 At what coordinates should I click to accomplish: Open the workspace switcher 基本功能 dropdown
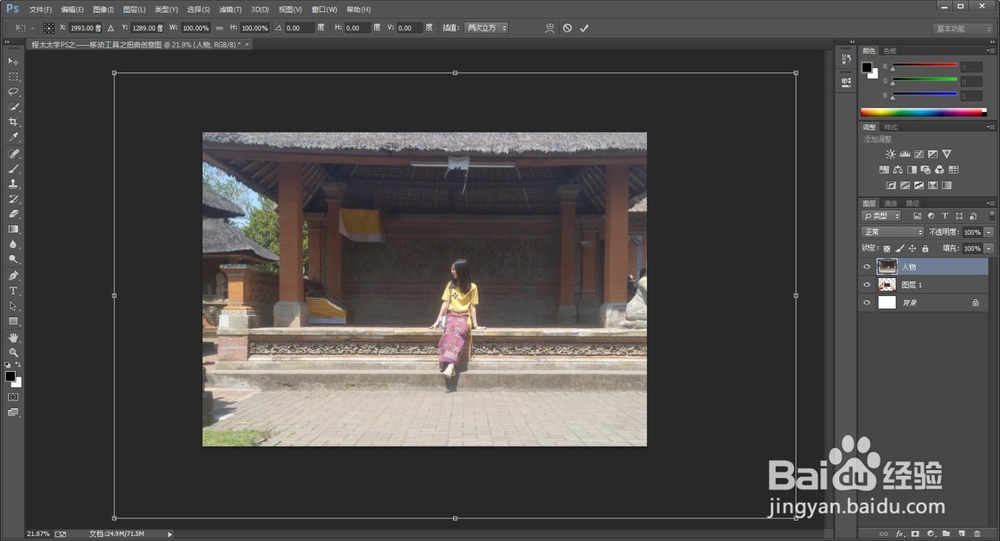click(962, 29)
